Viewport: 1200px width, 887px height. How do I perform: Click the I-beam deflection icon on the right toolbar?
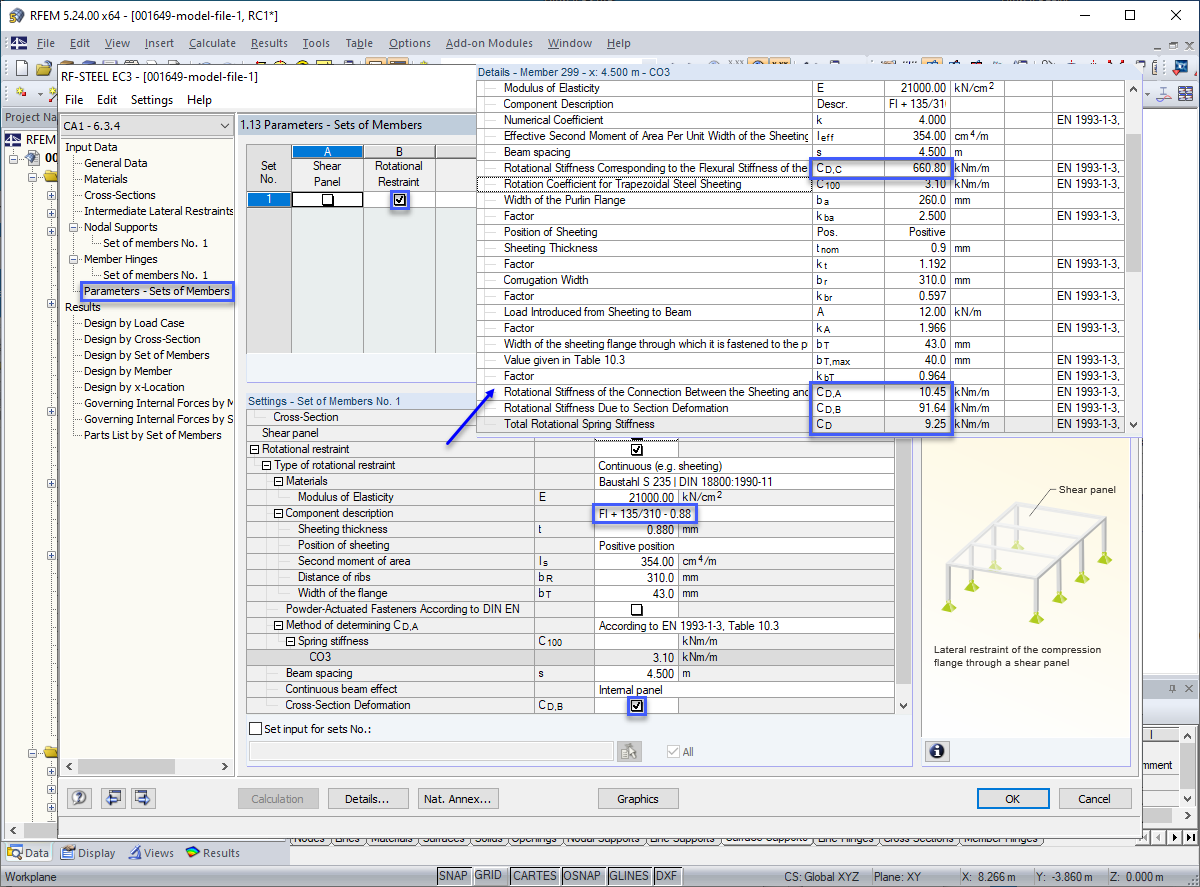(1163, 93)
